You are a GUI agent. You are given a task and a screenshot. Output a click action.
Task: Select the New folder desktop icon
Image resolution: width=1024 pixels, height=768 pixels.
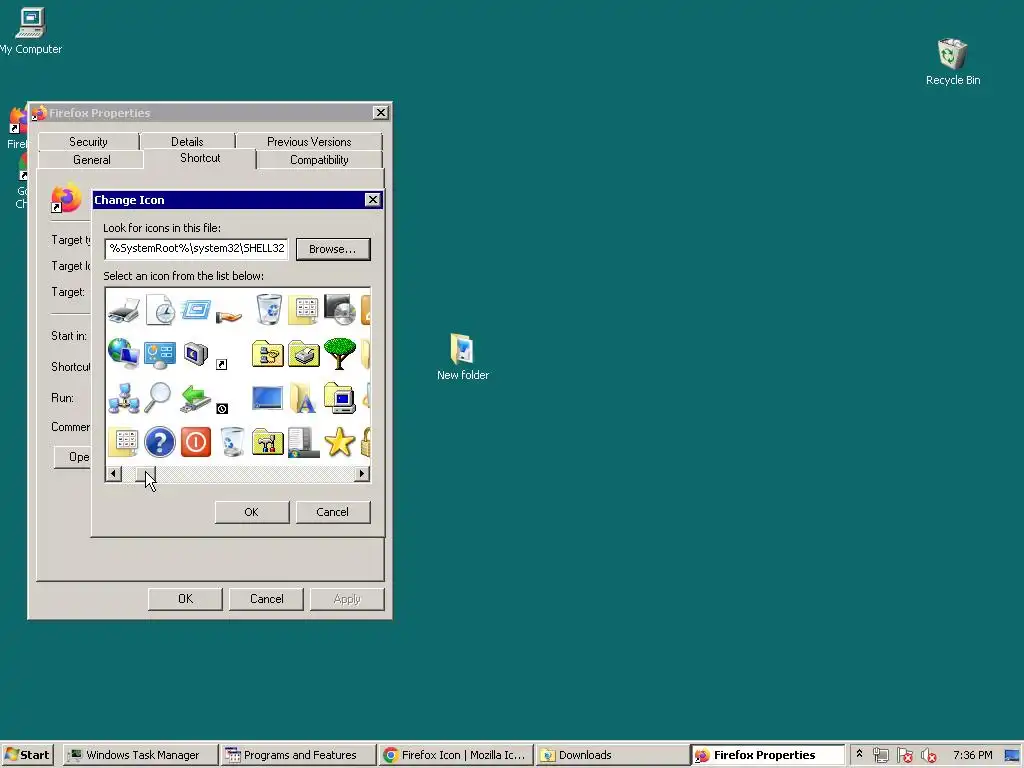coord(462,357)
